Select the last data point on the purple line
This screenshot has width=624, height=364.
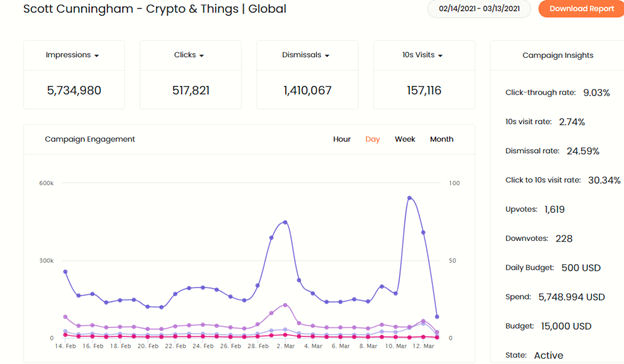click(x=437, y=317)
